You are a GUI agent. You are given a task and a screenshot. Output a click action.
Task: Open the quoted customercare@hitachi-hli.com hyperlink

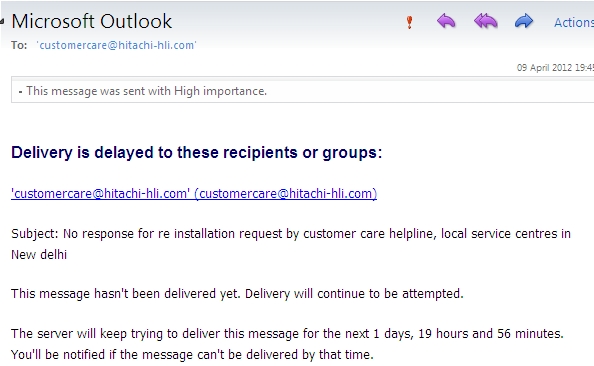point(100,194)
